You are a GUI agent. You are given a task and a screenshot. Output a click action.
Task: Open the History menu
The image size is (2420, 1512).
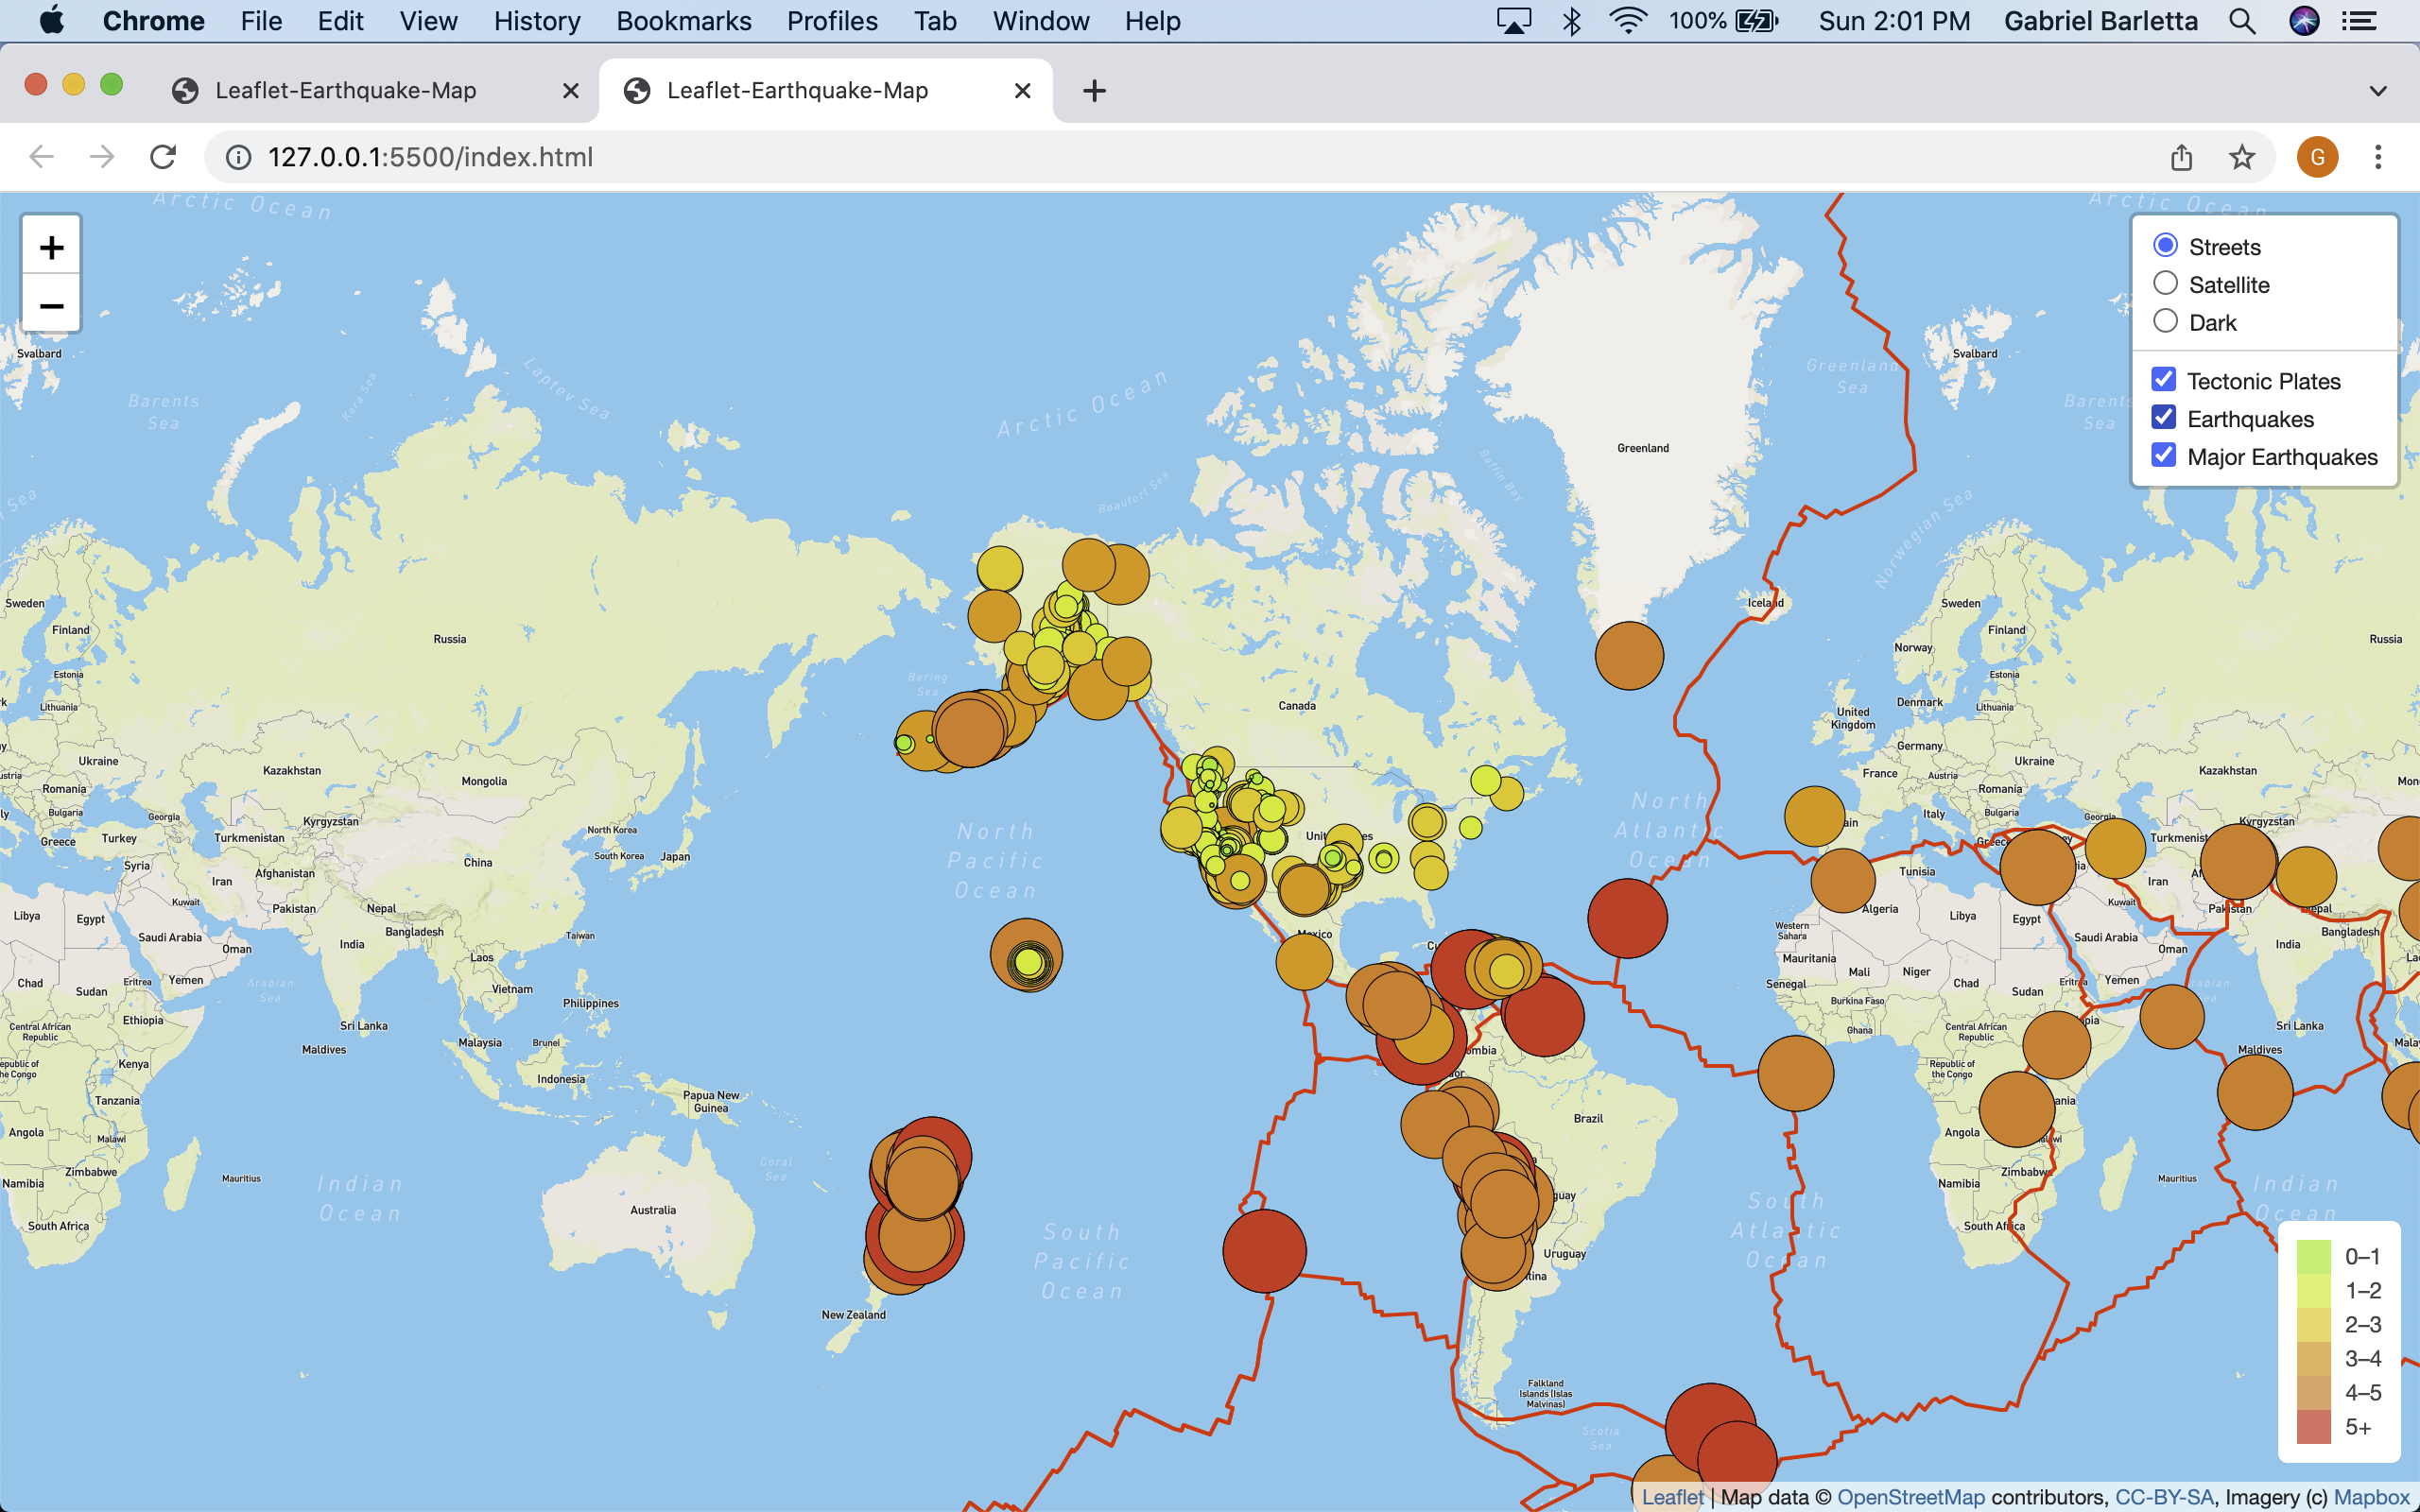[x=537, y=21]
